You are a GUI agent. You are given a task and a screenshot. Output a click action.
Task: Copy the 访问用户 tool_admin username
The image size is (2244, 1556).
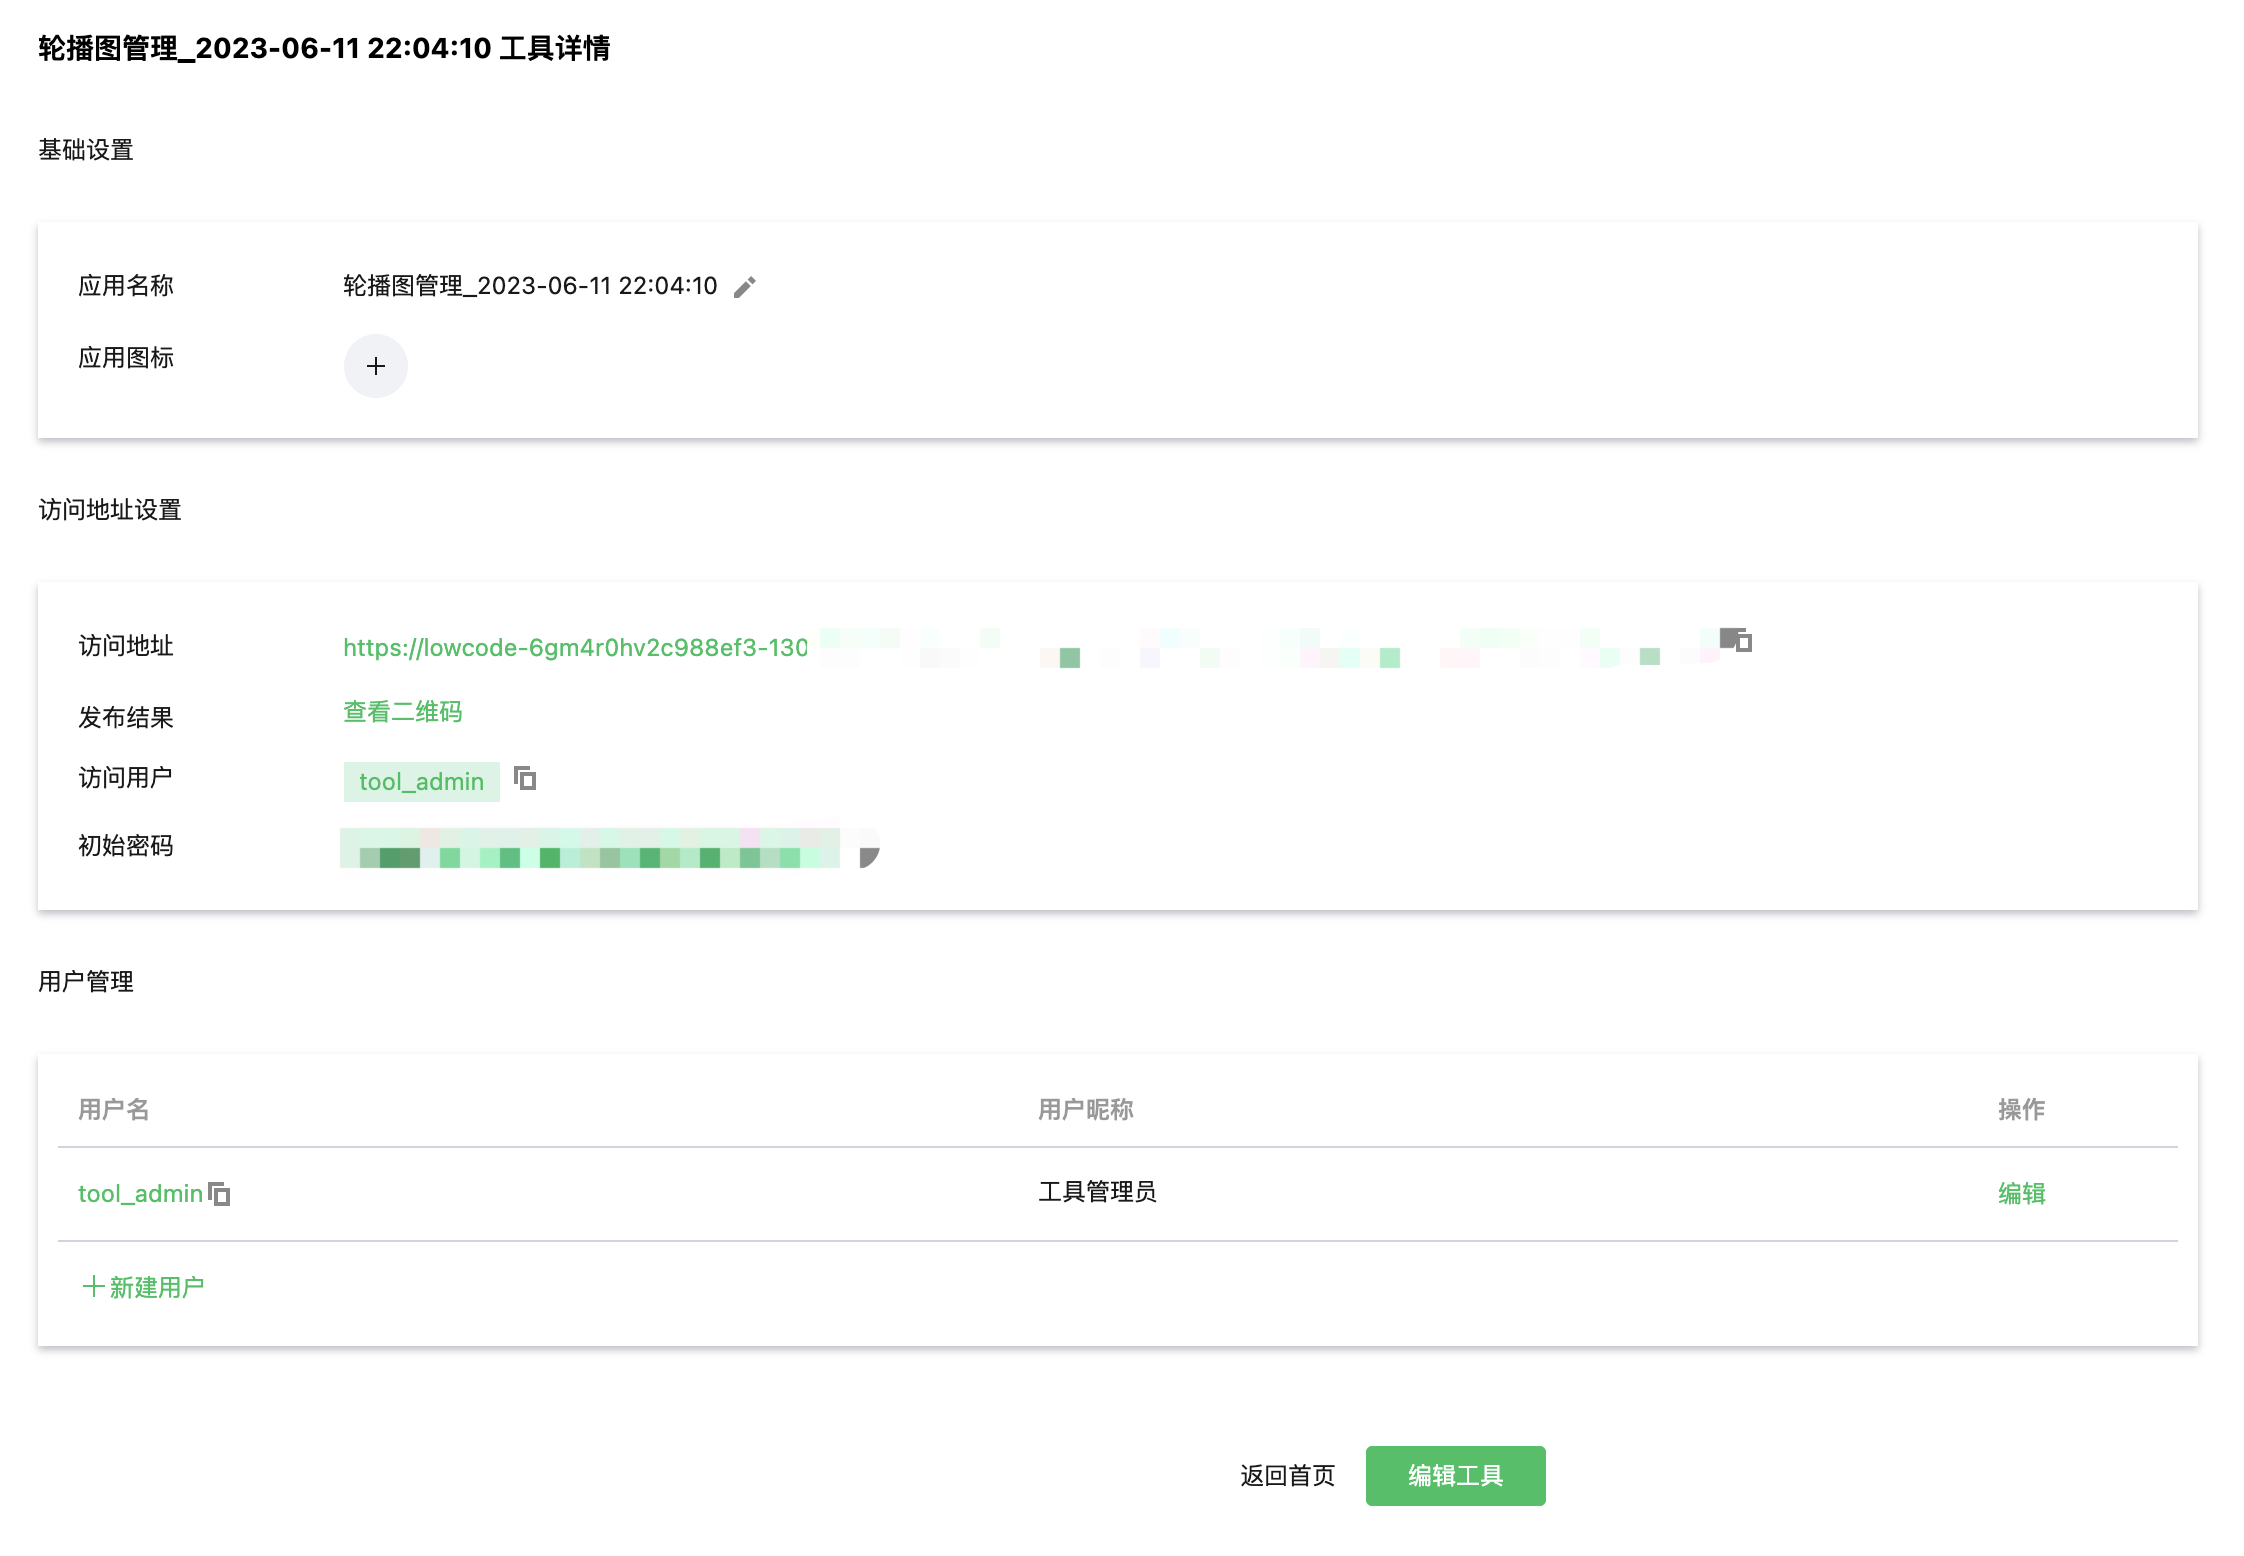click(525, 779)
